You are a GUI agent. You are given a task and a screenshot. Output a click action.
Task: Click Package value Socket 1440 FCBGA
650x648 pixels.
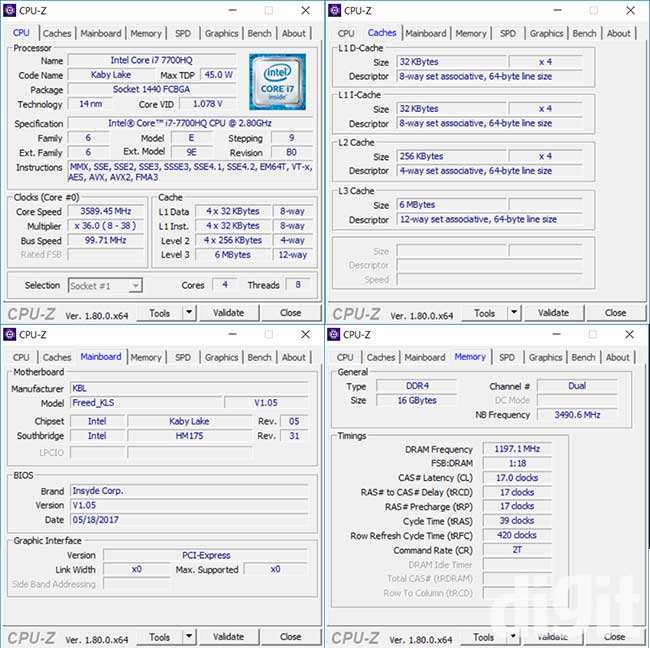(x=152, y=89)
